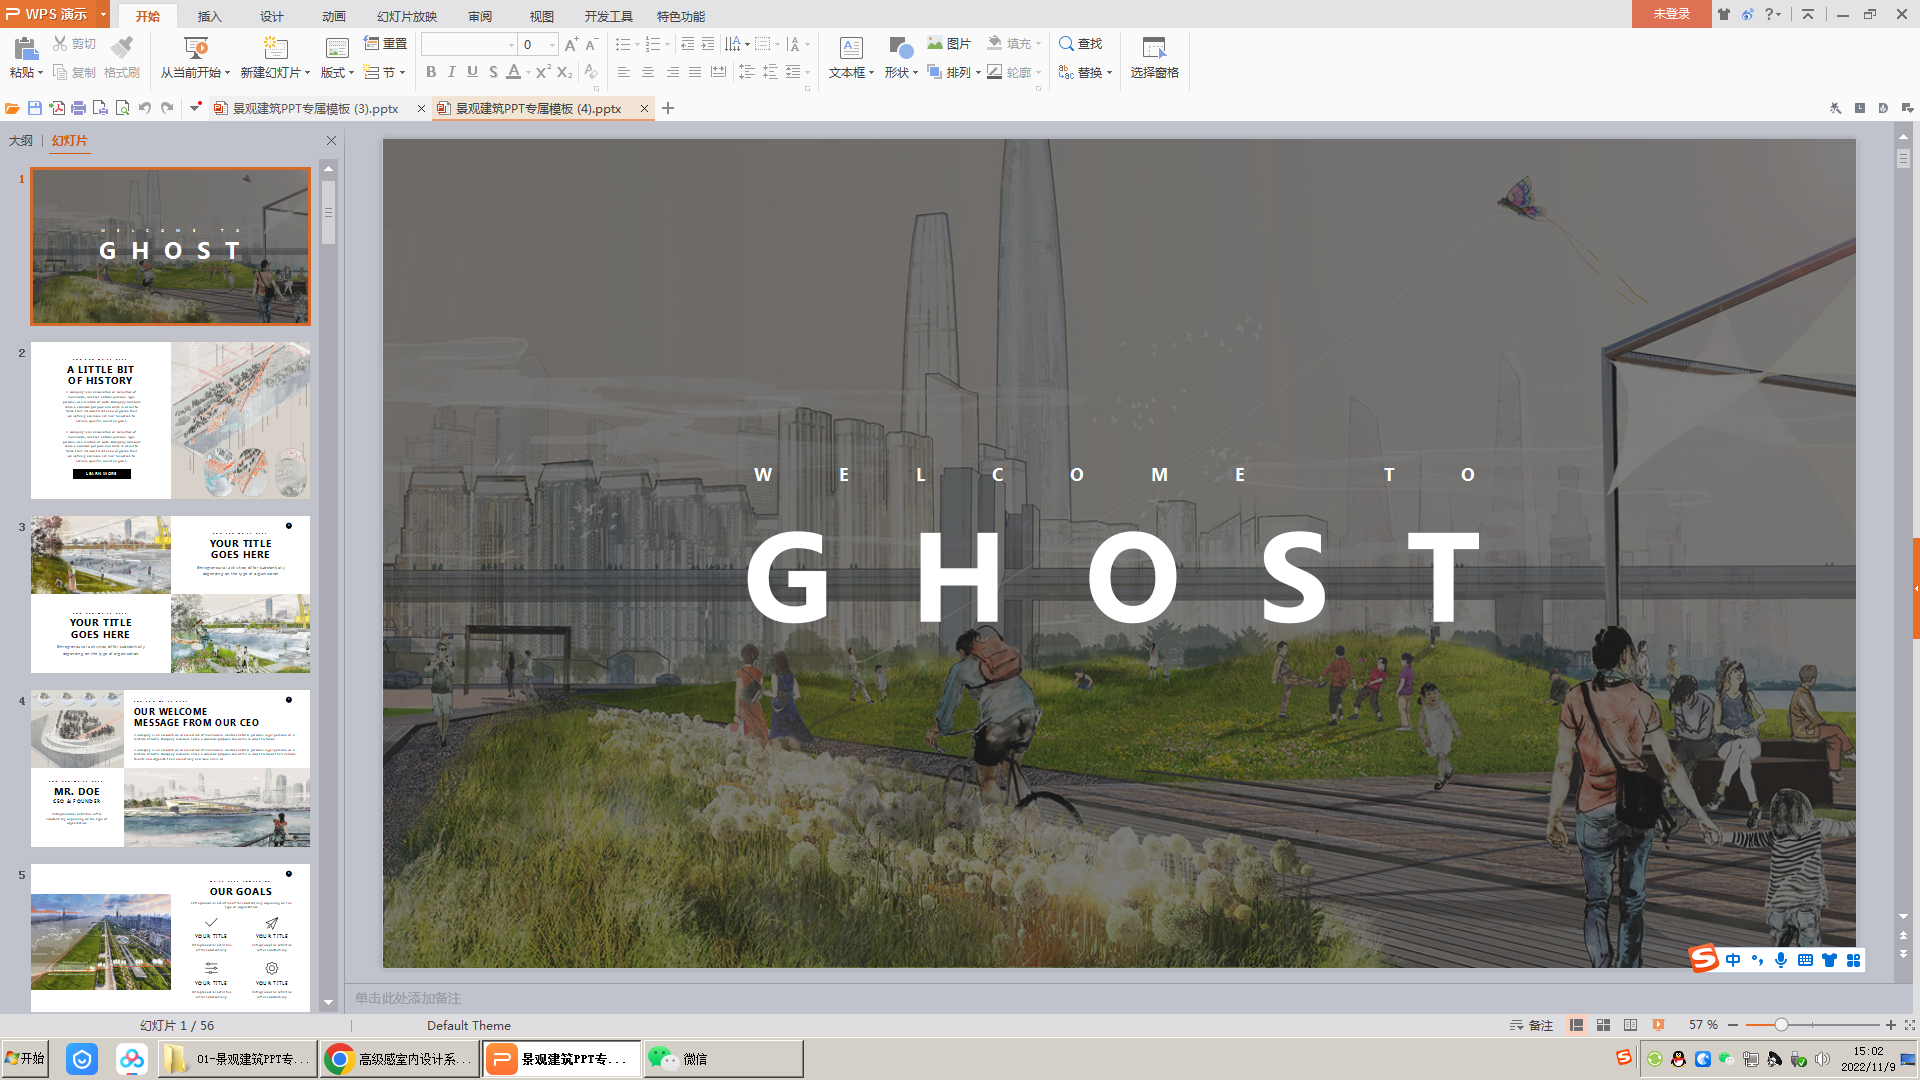
Task: Click the zoom out minus button
Action: click(x=1733, y=1025)
